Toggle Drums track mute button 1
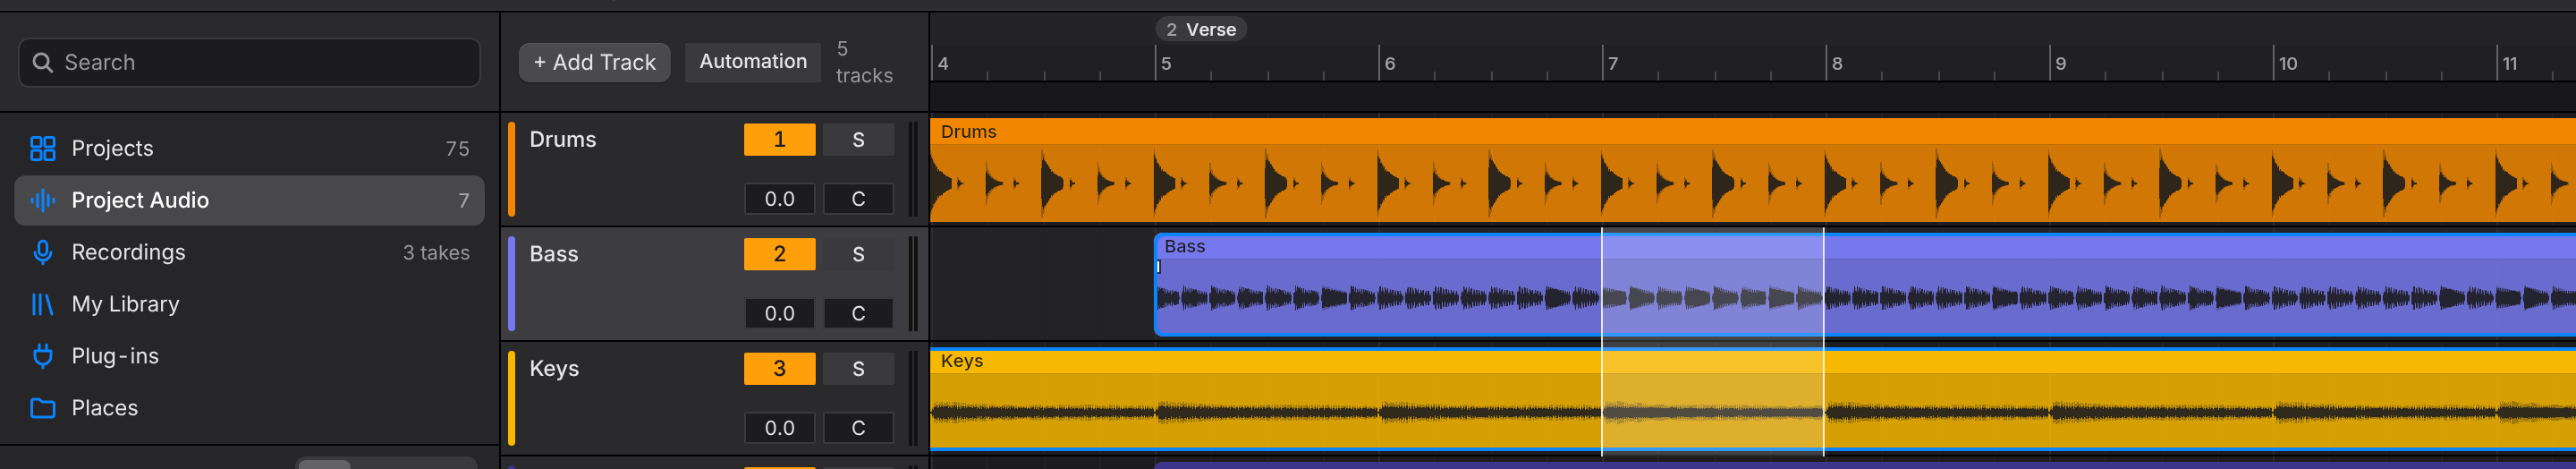The image size is (2576, 469). point(779,140)
